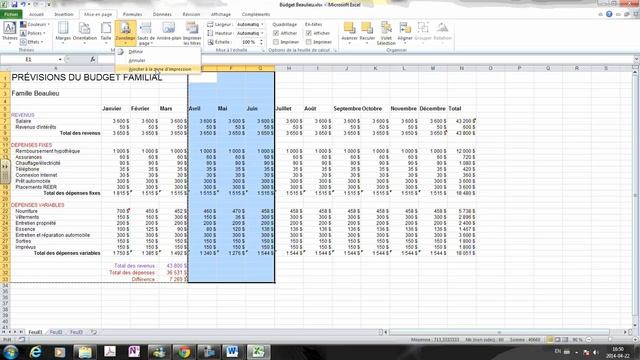Select sheet tab Feuil3
The width and height of the screenshot is (640, 360).
76,332
